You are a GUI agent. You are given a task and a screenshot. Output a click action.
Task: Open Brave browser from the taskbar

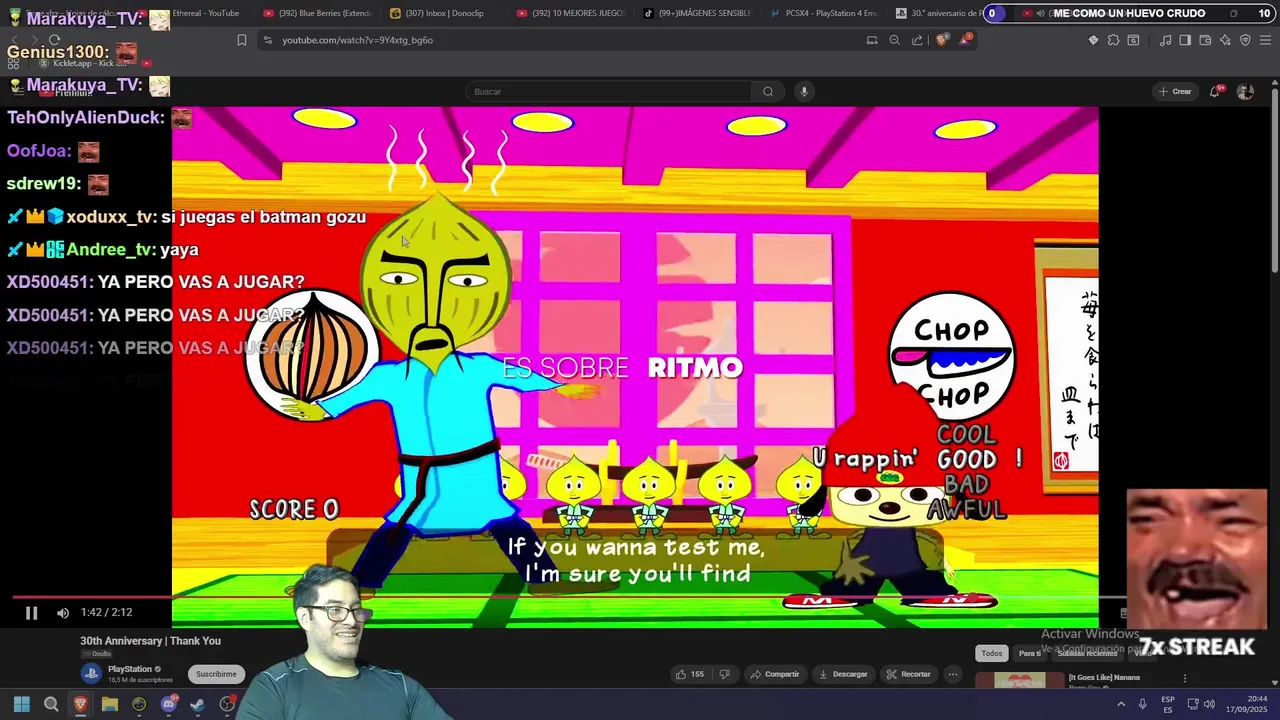click(81, 705)
